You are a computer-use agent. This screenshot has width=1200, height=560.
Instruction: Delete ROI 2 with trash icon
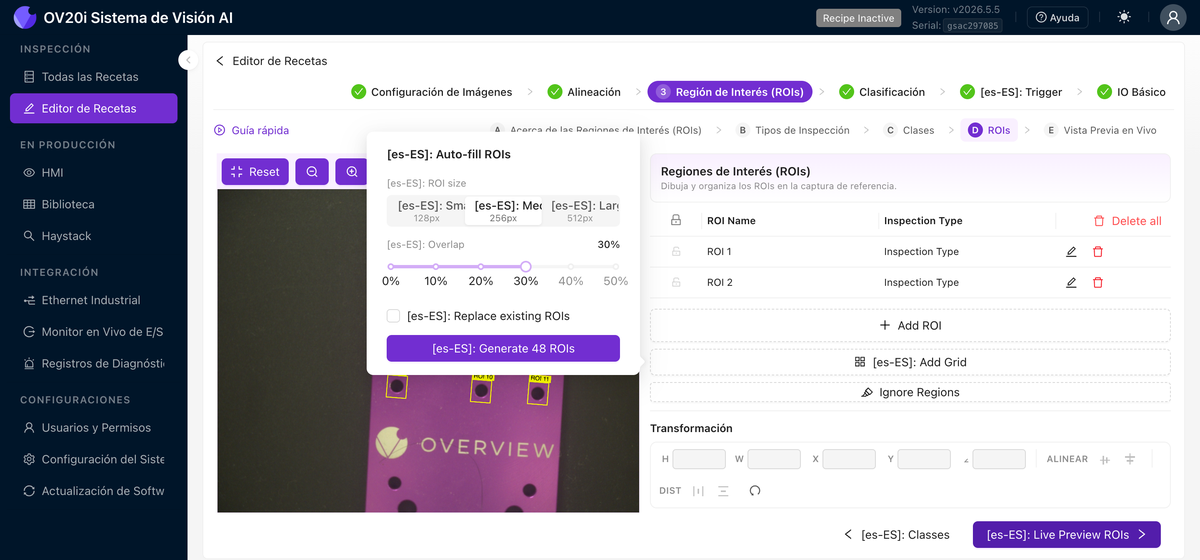tap(1098, 282)
